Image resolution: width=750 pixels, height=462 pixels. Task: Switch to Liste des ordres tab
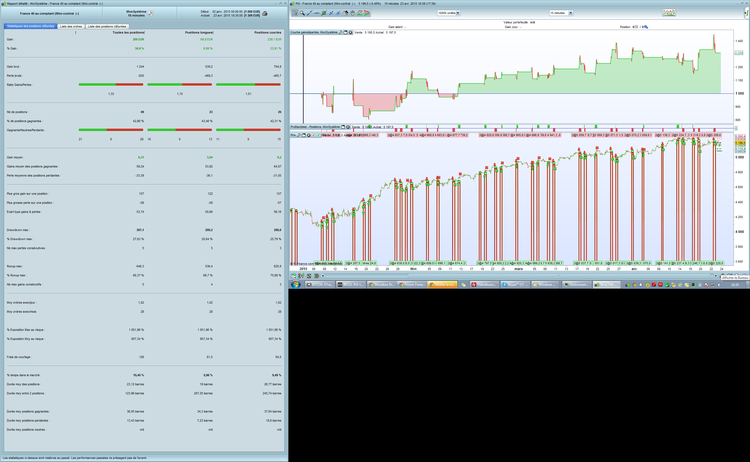(x=71, y=26)
